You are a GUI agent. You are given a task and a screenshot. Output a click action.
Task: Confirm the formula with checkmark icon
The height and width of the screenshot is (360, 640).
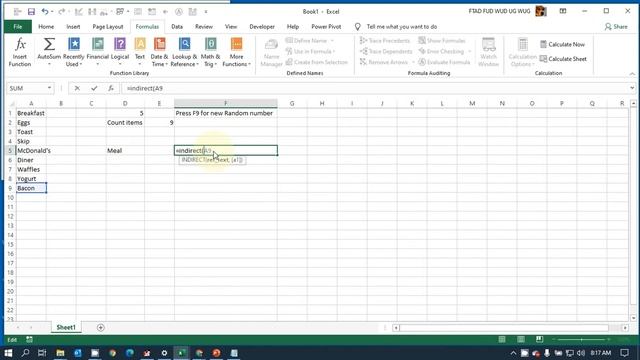pos(94,88)
